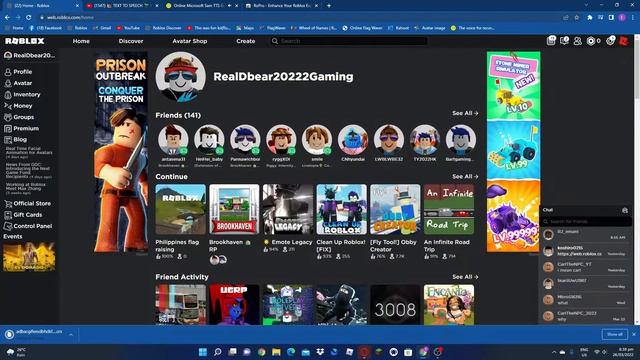The width and height of the screenshot is (640, 360).
Task: Click the browser back arrow
Action: pos(7,18)
